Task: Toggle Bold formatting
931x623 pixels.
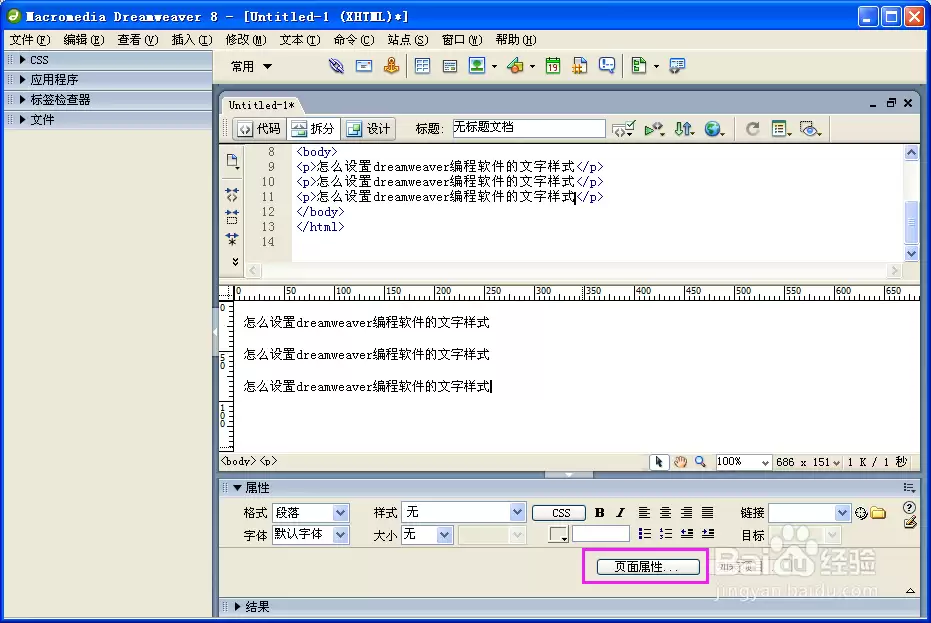Action: pyautogui.click(x=600, y=513)
